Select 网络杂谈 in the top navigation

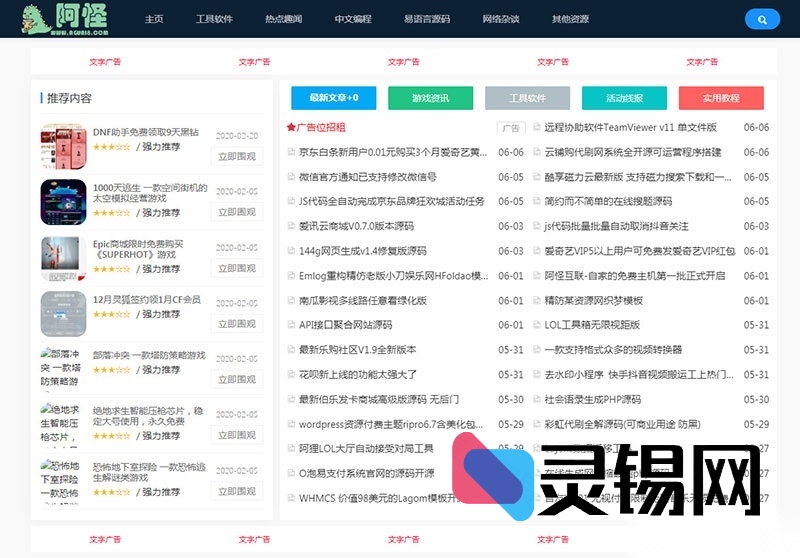point(501,19)
